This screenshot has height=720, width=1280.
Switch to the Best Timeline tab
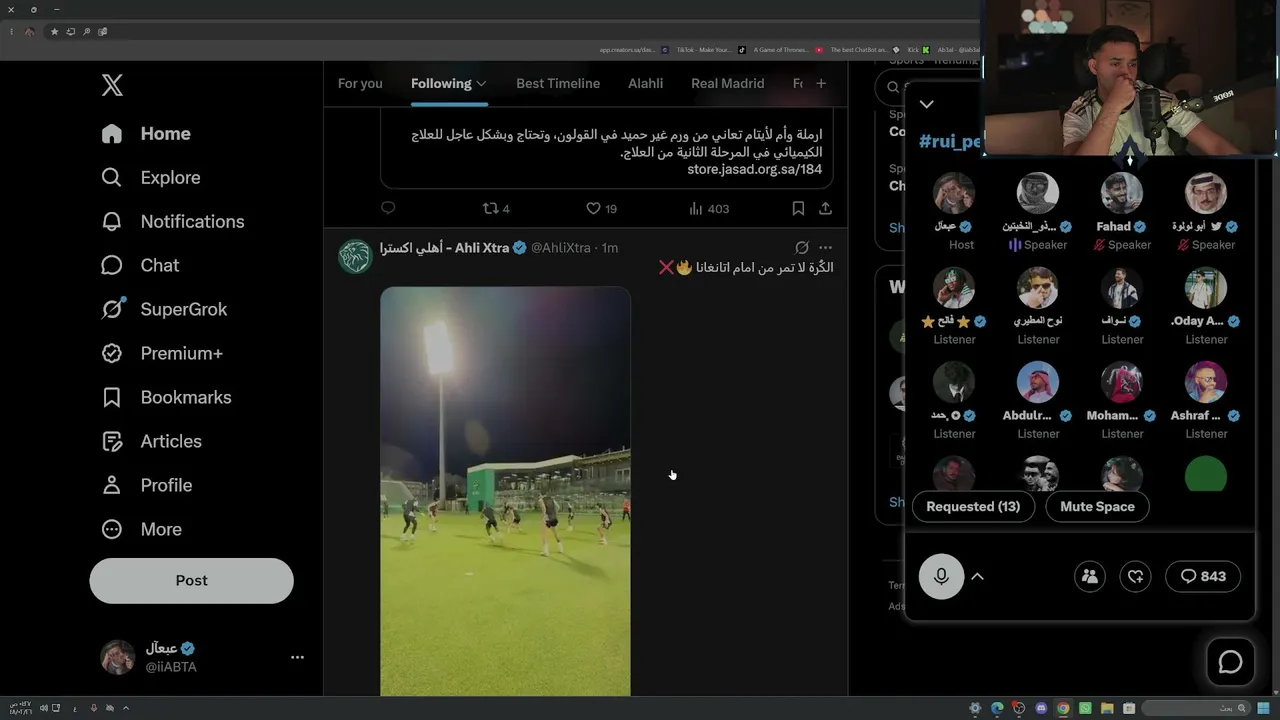(558, 83)
